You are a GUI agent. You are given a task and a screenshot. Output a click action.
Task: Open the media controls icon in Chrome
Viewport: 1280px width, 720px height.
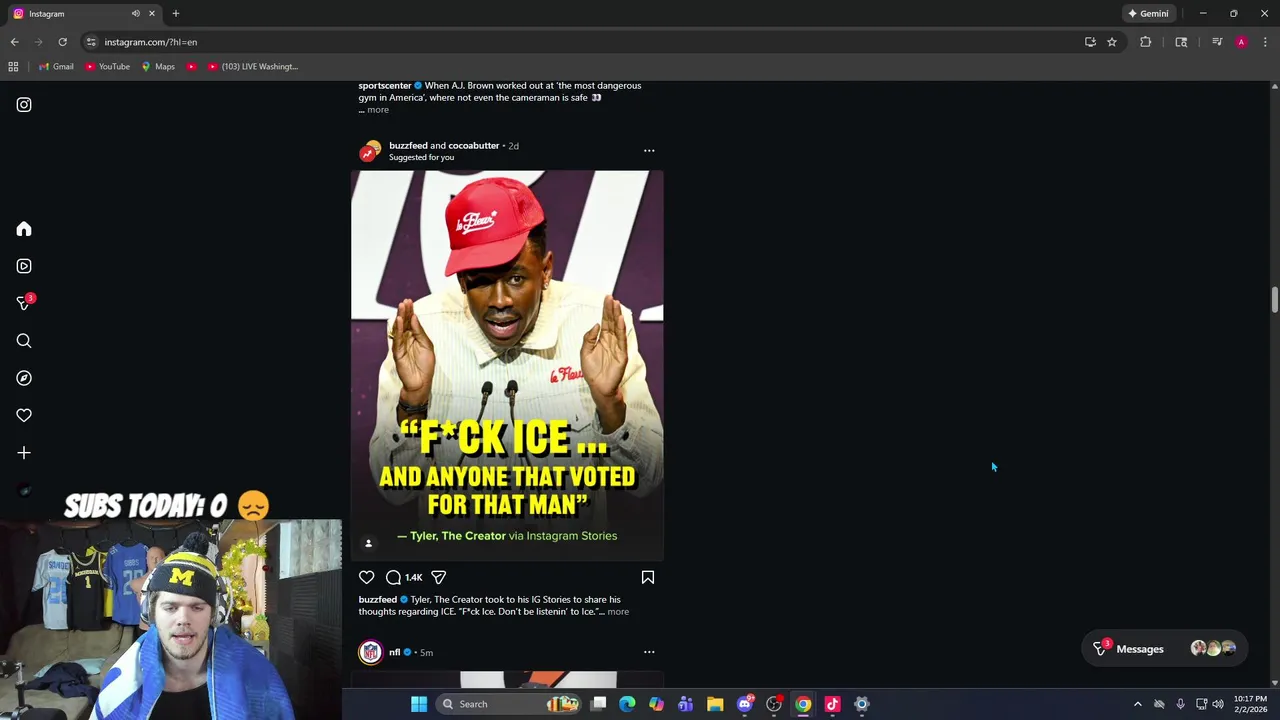1217,42
